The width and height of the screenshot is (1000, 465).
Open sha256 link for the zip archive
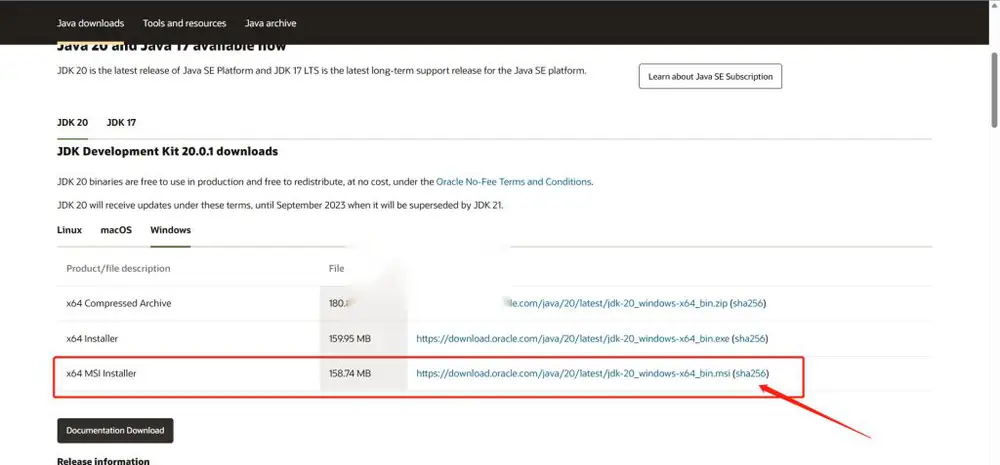[x=747, y=304]
